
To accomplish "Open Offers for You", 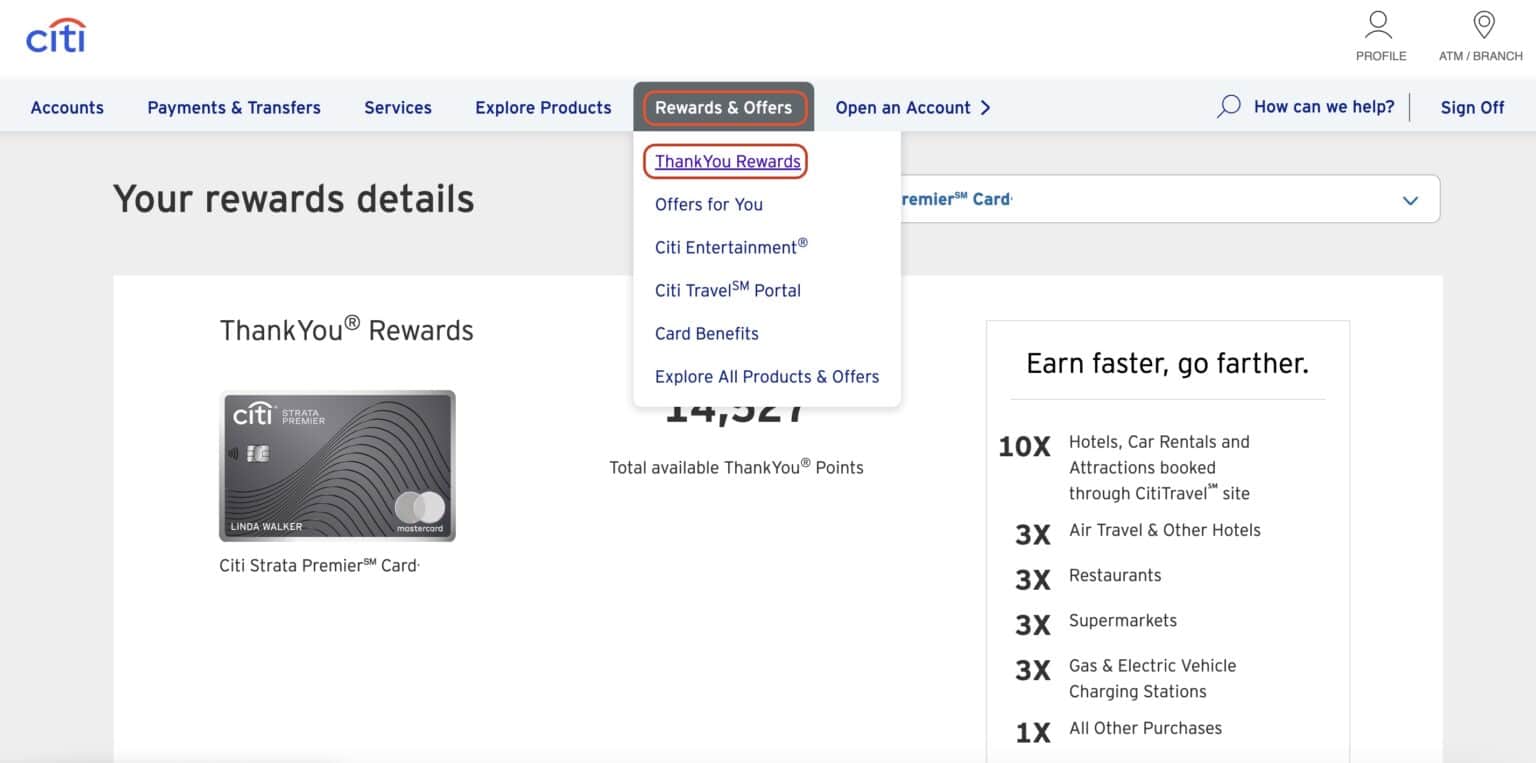I will (708, 204).
